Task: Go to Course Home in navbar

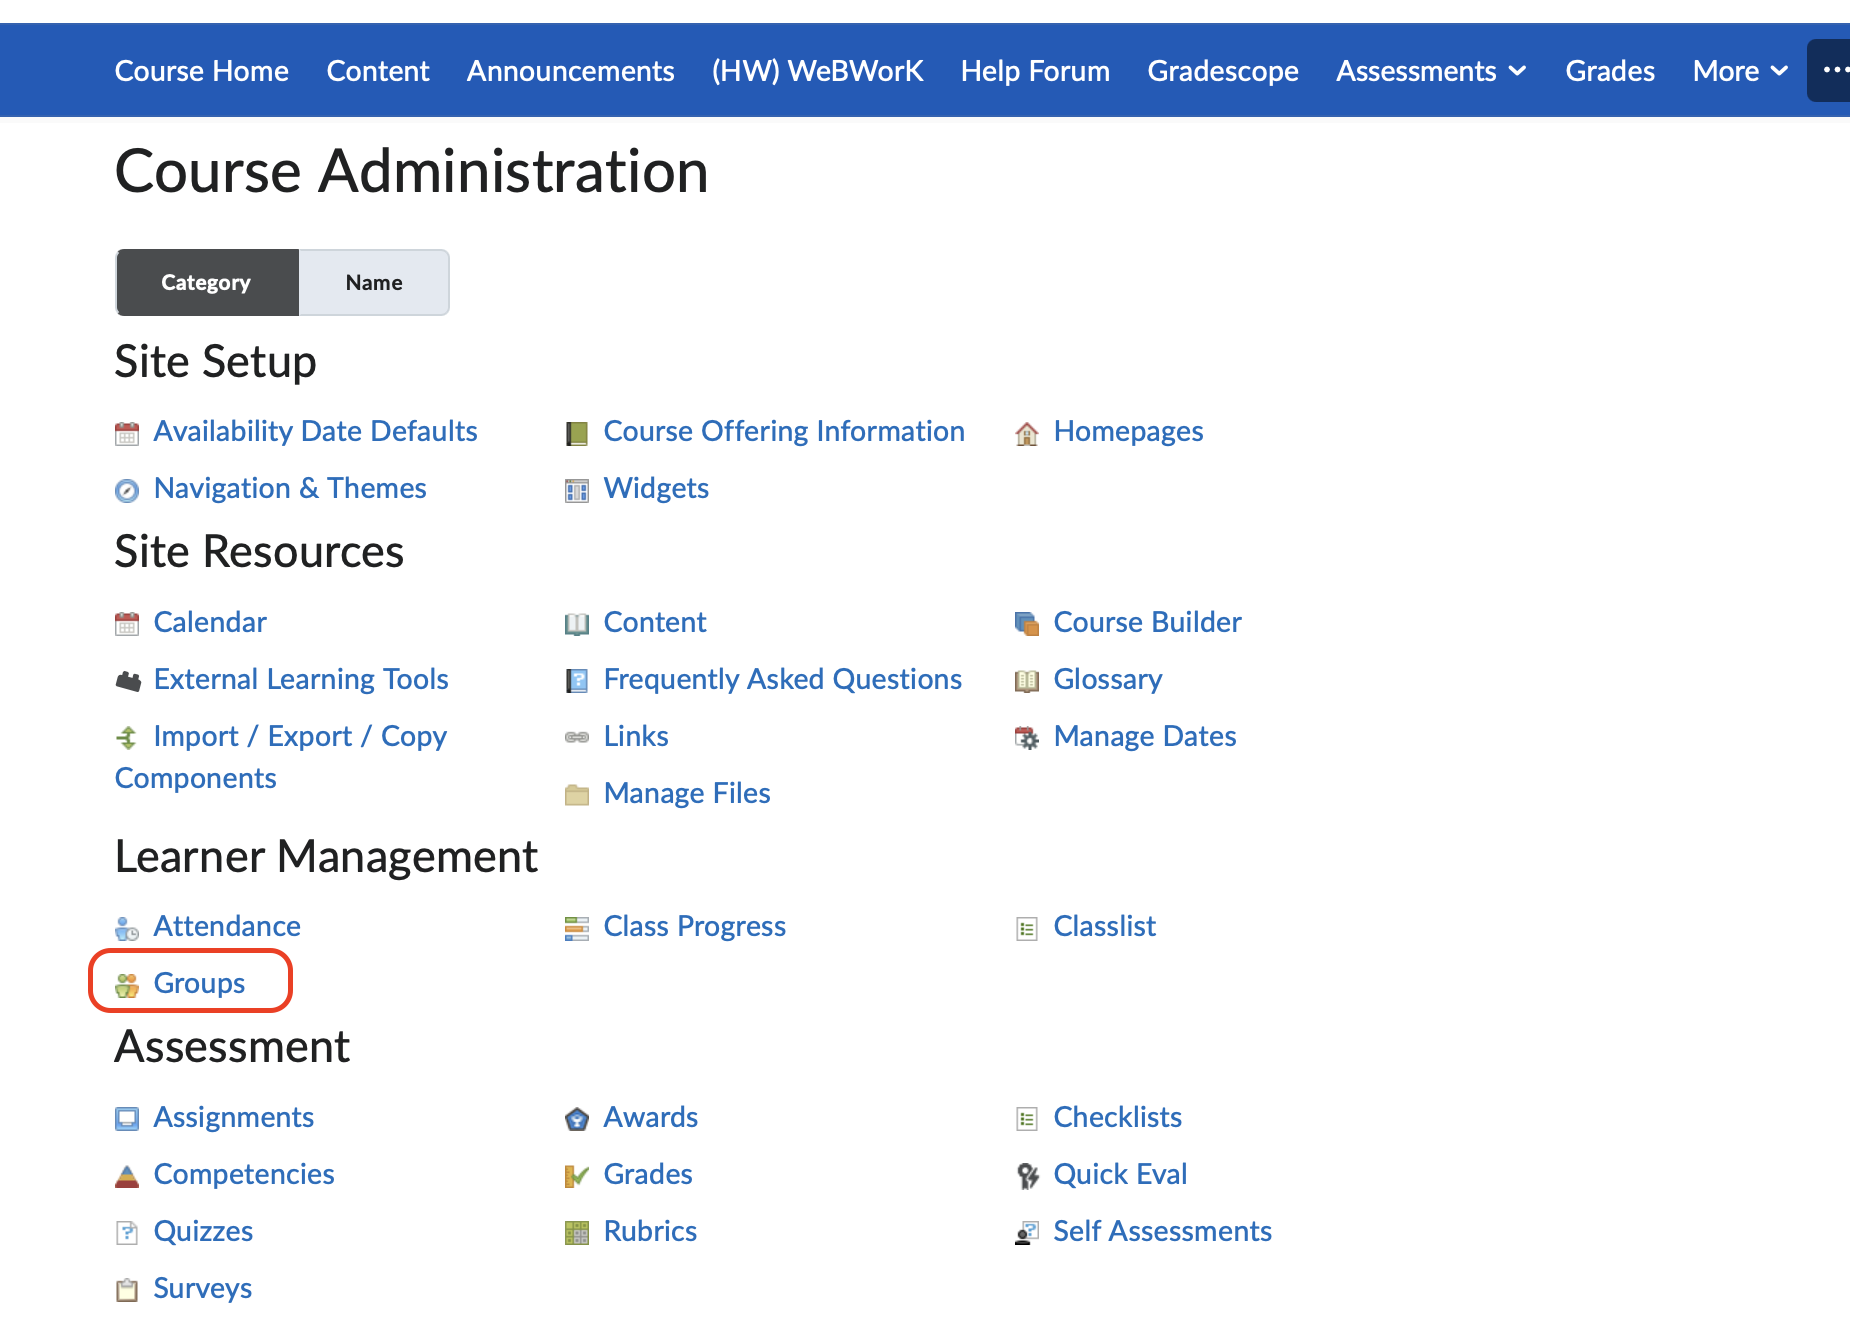Action: click(x=202, y=71)
